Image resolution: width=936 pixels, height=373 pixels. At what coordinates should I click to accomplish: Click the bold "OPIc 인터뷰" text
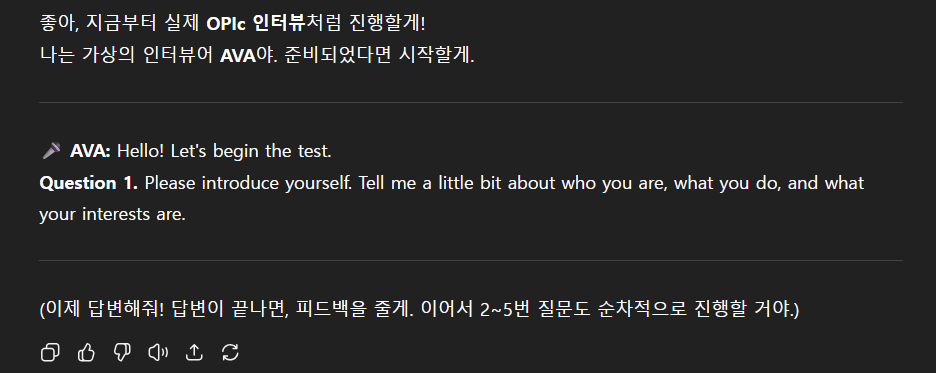coord(255,24)
